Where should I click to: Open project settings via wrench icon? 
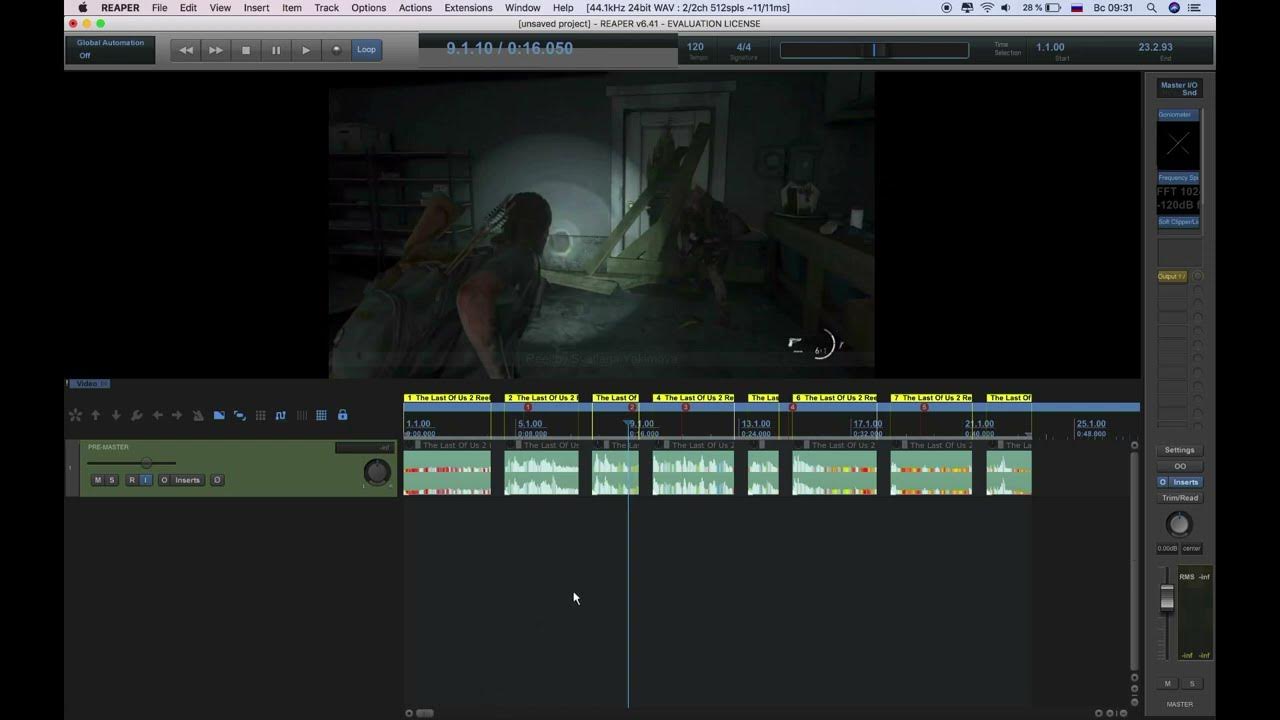[137, 415]
